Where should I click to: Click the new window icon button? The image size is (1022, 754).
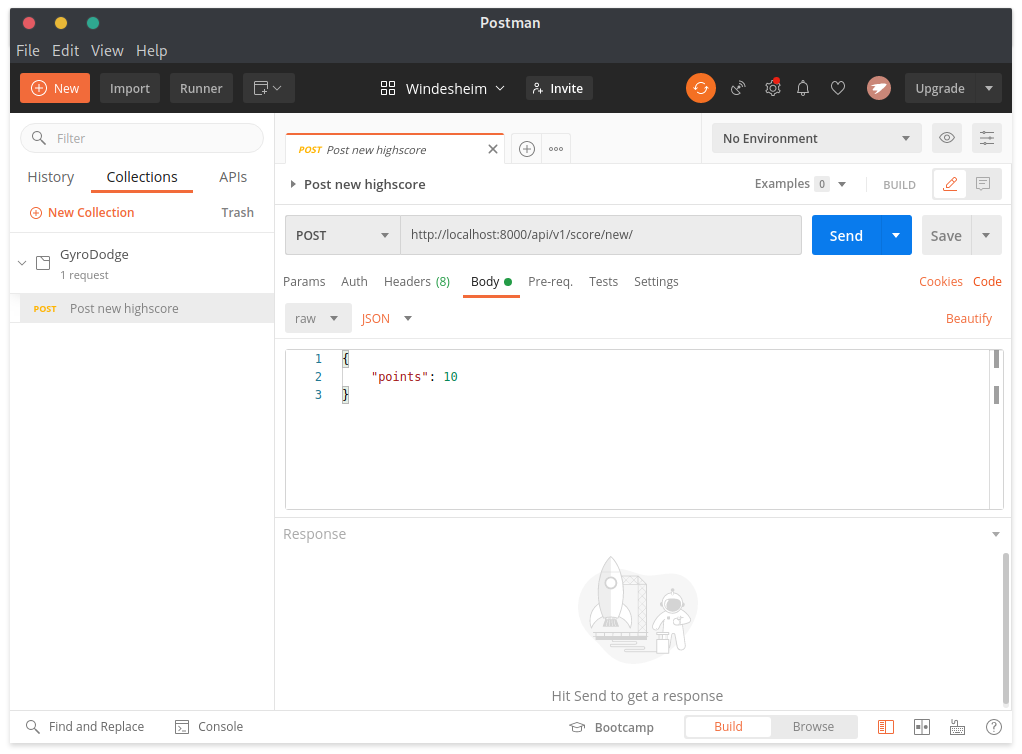(x=269, y=88)
